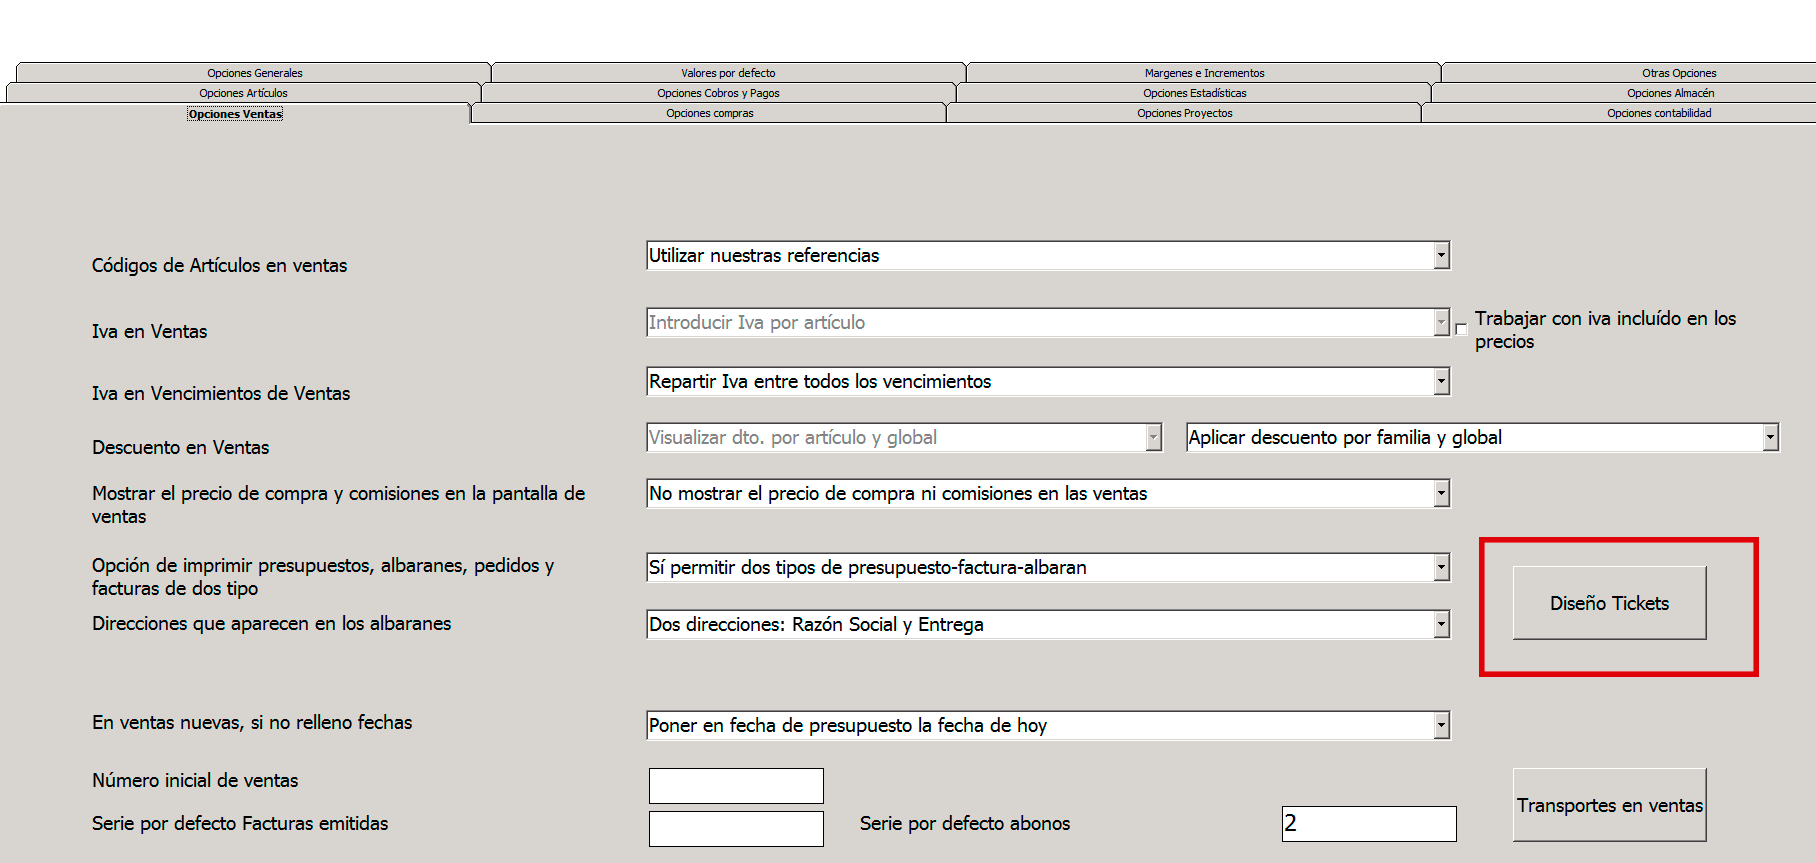Expand the 'Dos direcciones: Razón Social y Entrega' dropdown
1816x863 pixels.
pos(1441,625)
